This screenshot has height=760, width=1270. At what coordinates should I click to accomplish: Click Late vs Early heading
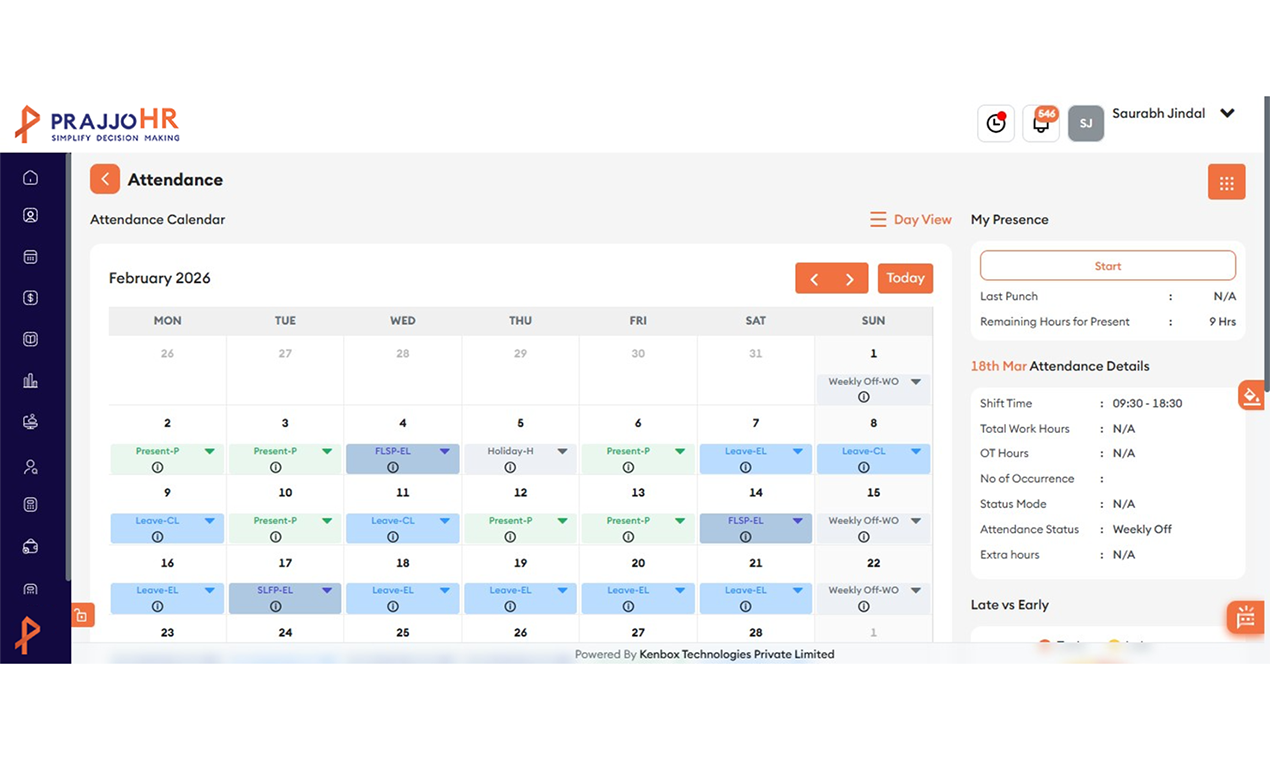click(1010, 605)
